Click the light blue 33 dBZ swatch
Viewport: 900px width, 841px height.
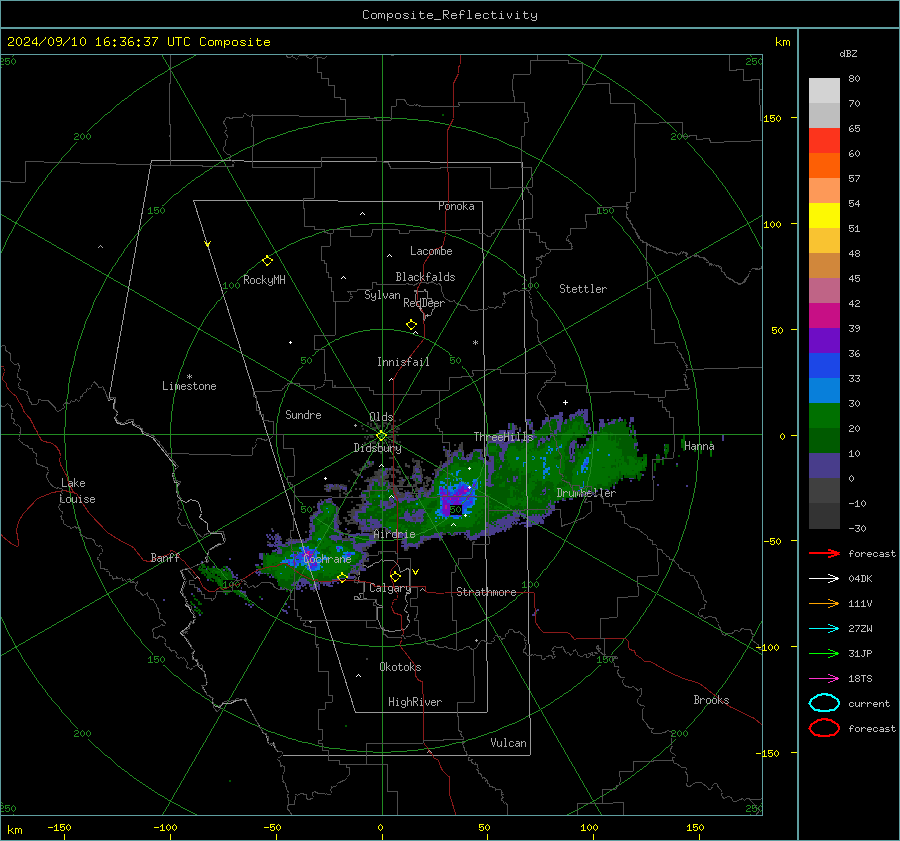pos(824,390)
